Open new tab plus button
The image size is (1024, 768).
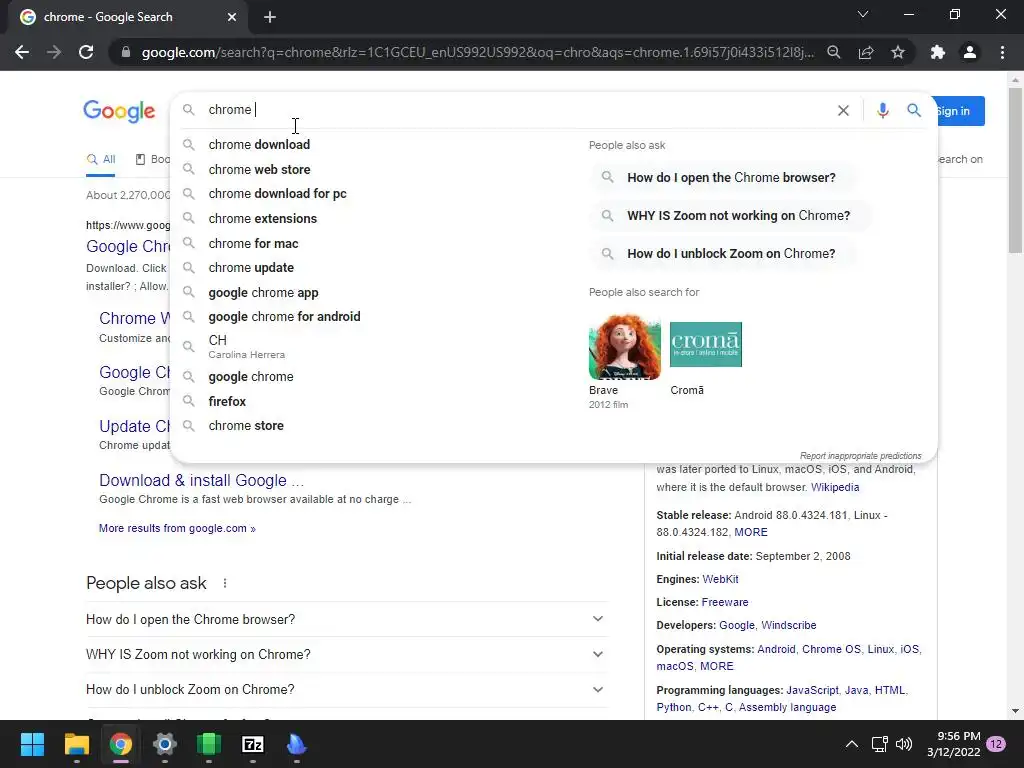(x=270, y=17)
